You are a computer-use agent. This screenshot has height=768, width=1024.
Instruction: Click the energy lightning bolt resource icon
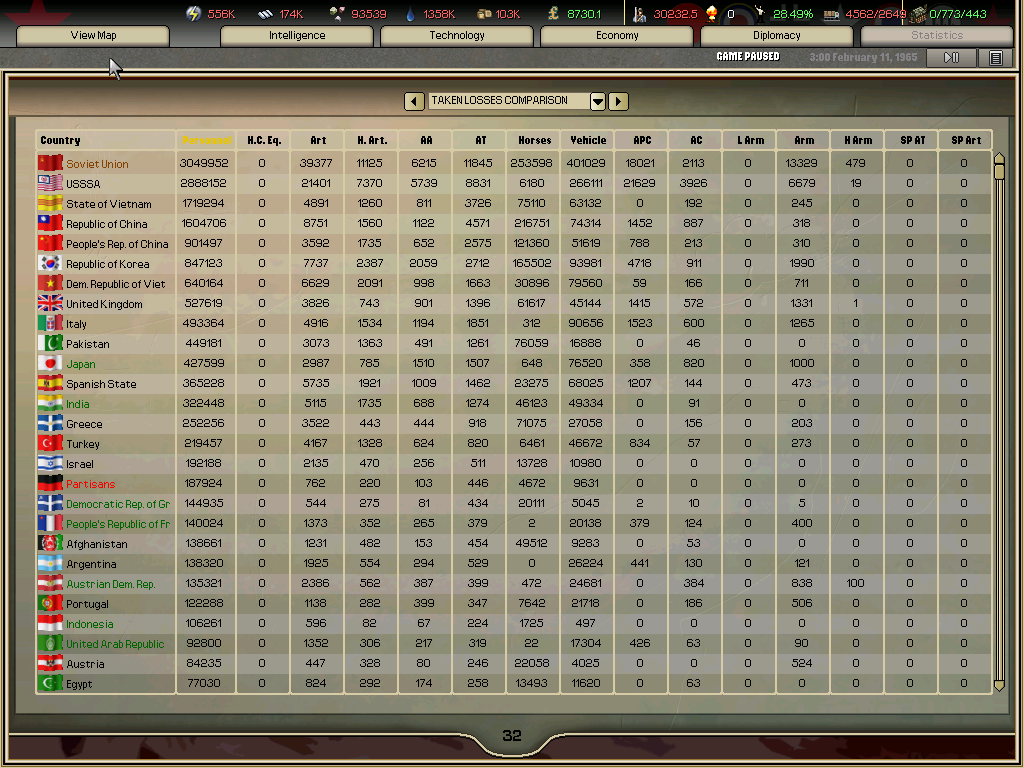pyautogui.click(x=194, y=14)
